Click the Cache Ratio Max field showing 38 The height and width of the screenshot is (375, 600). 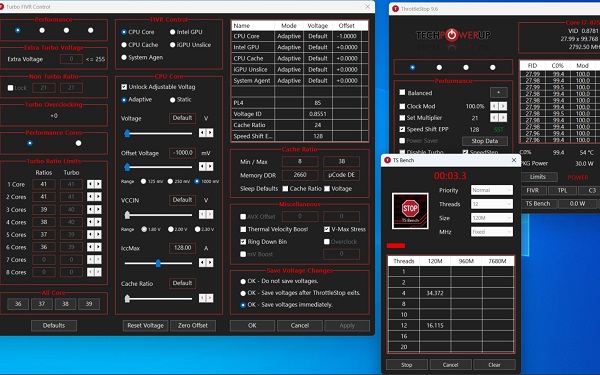tap(341, 161)
